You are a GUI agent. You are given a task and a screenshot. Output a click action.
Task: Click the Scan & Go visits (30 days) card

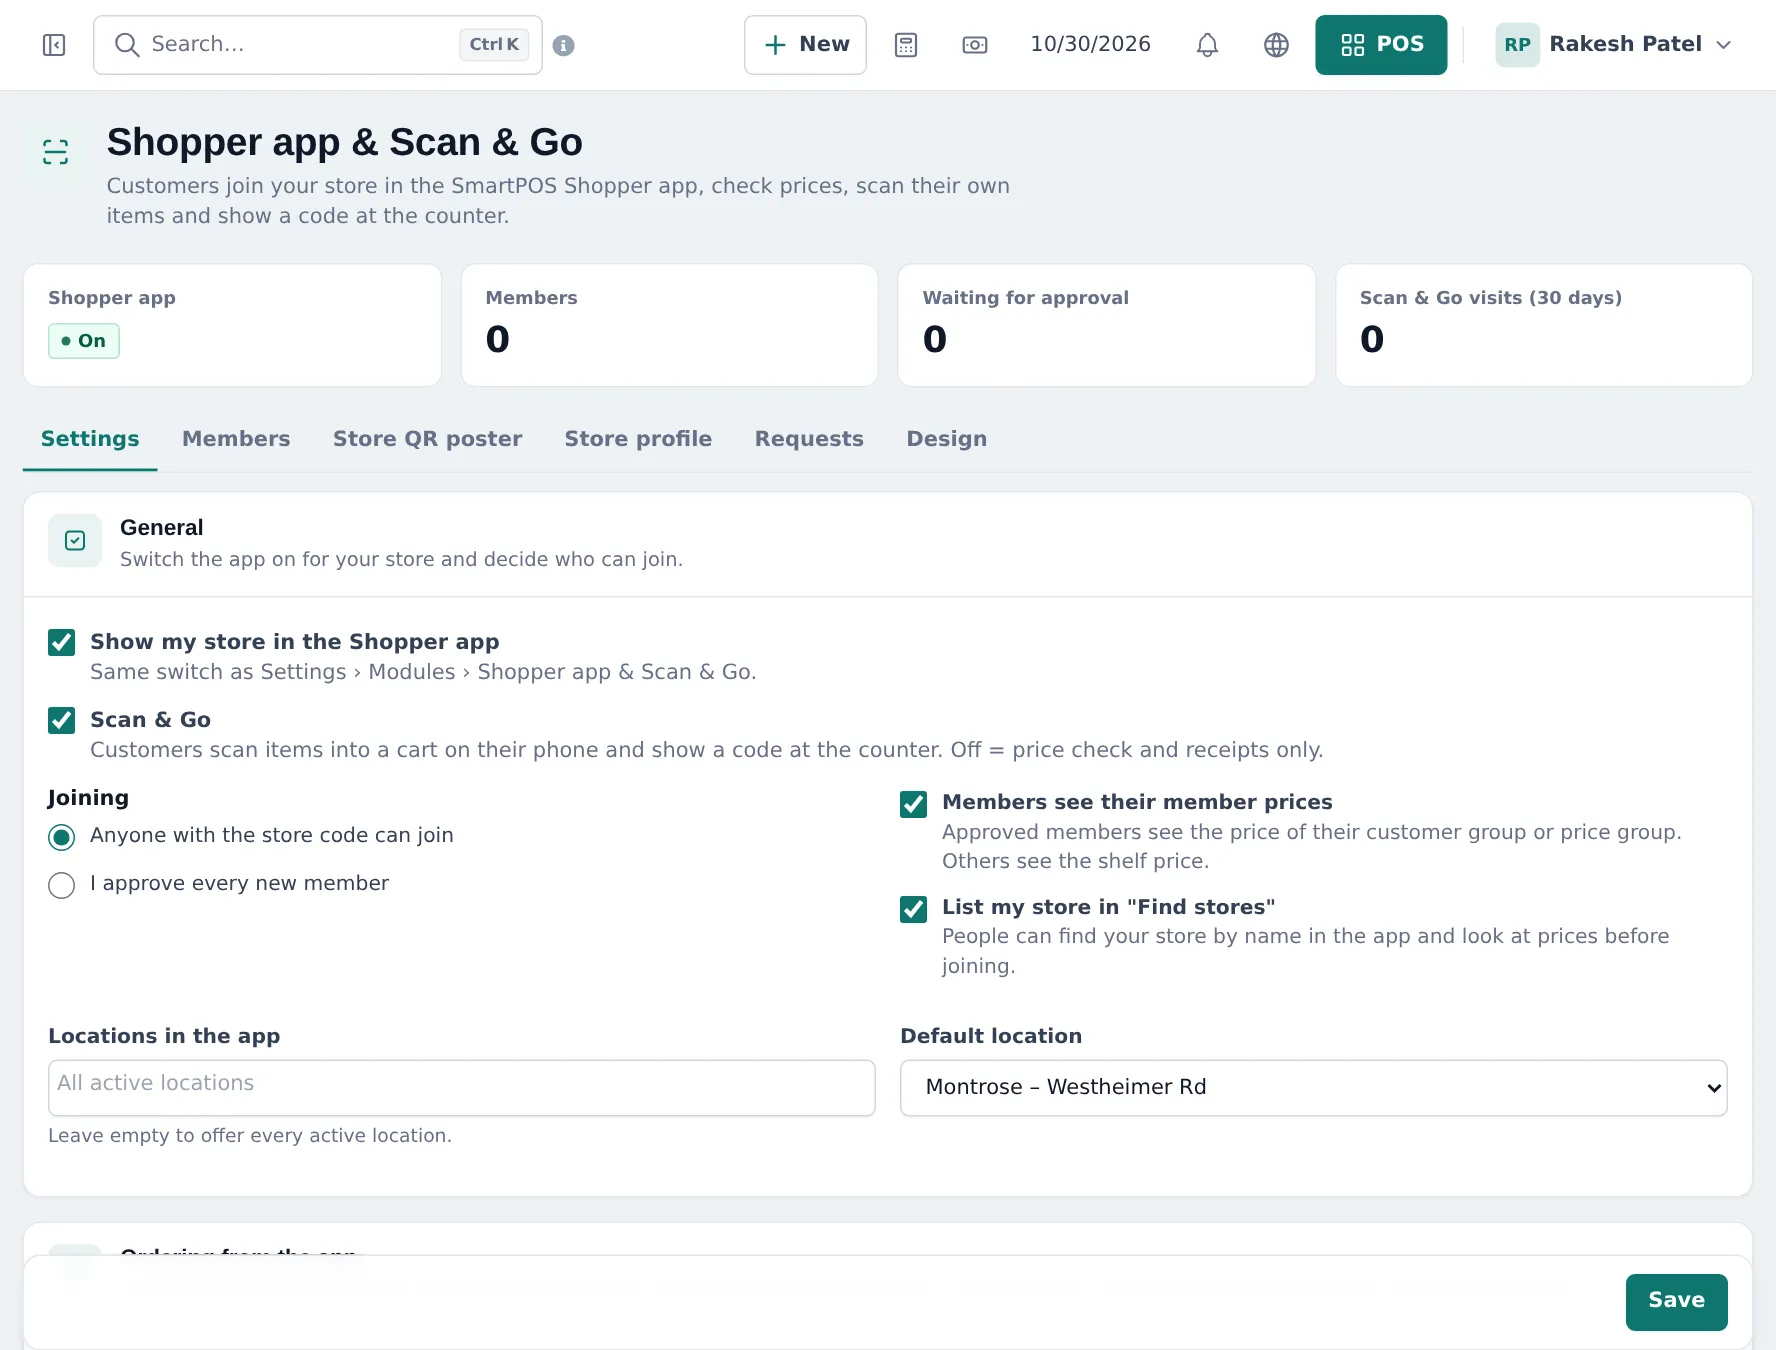[1544, 325]
